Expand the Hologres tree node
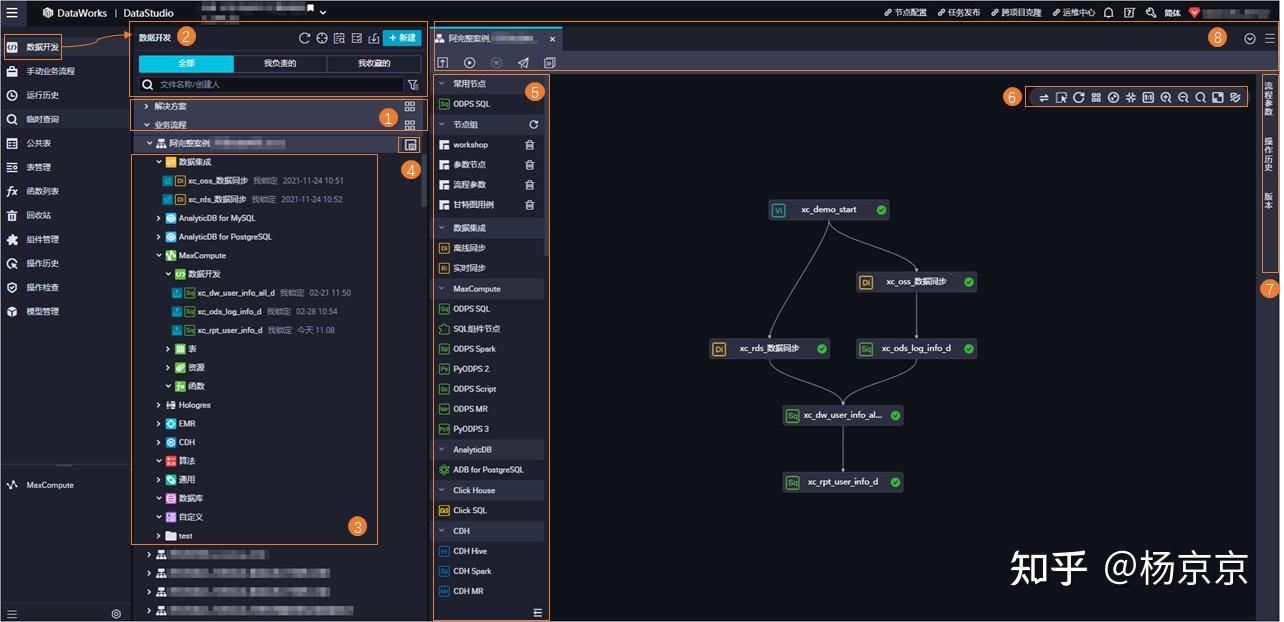The image size is (1284, 622). pyautogui.click(x=159, y=405)
